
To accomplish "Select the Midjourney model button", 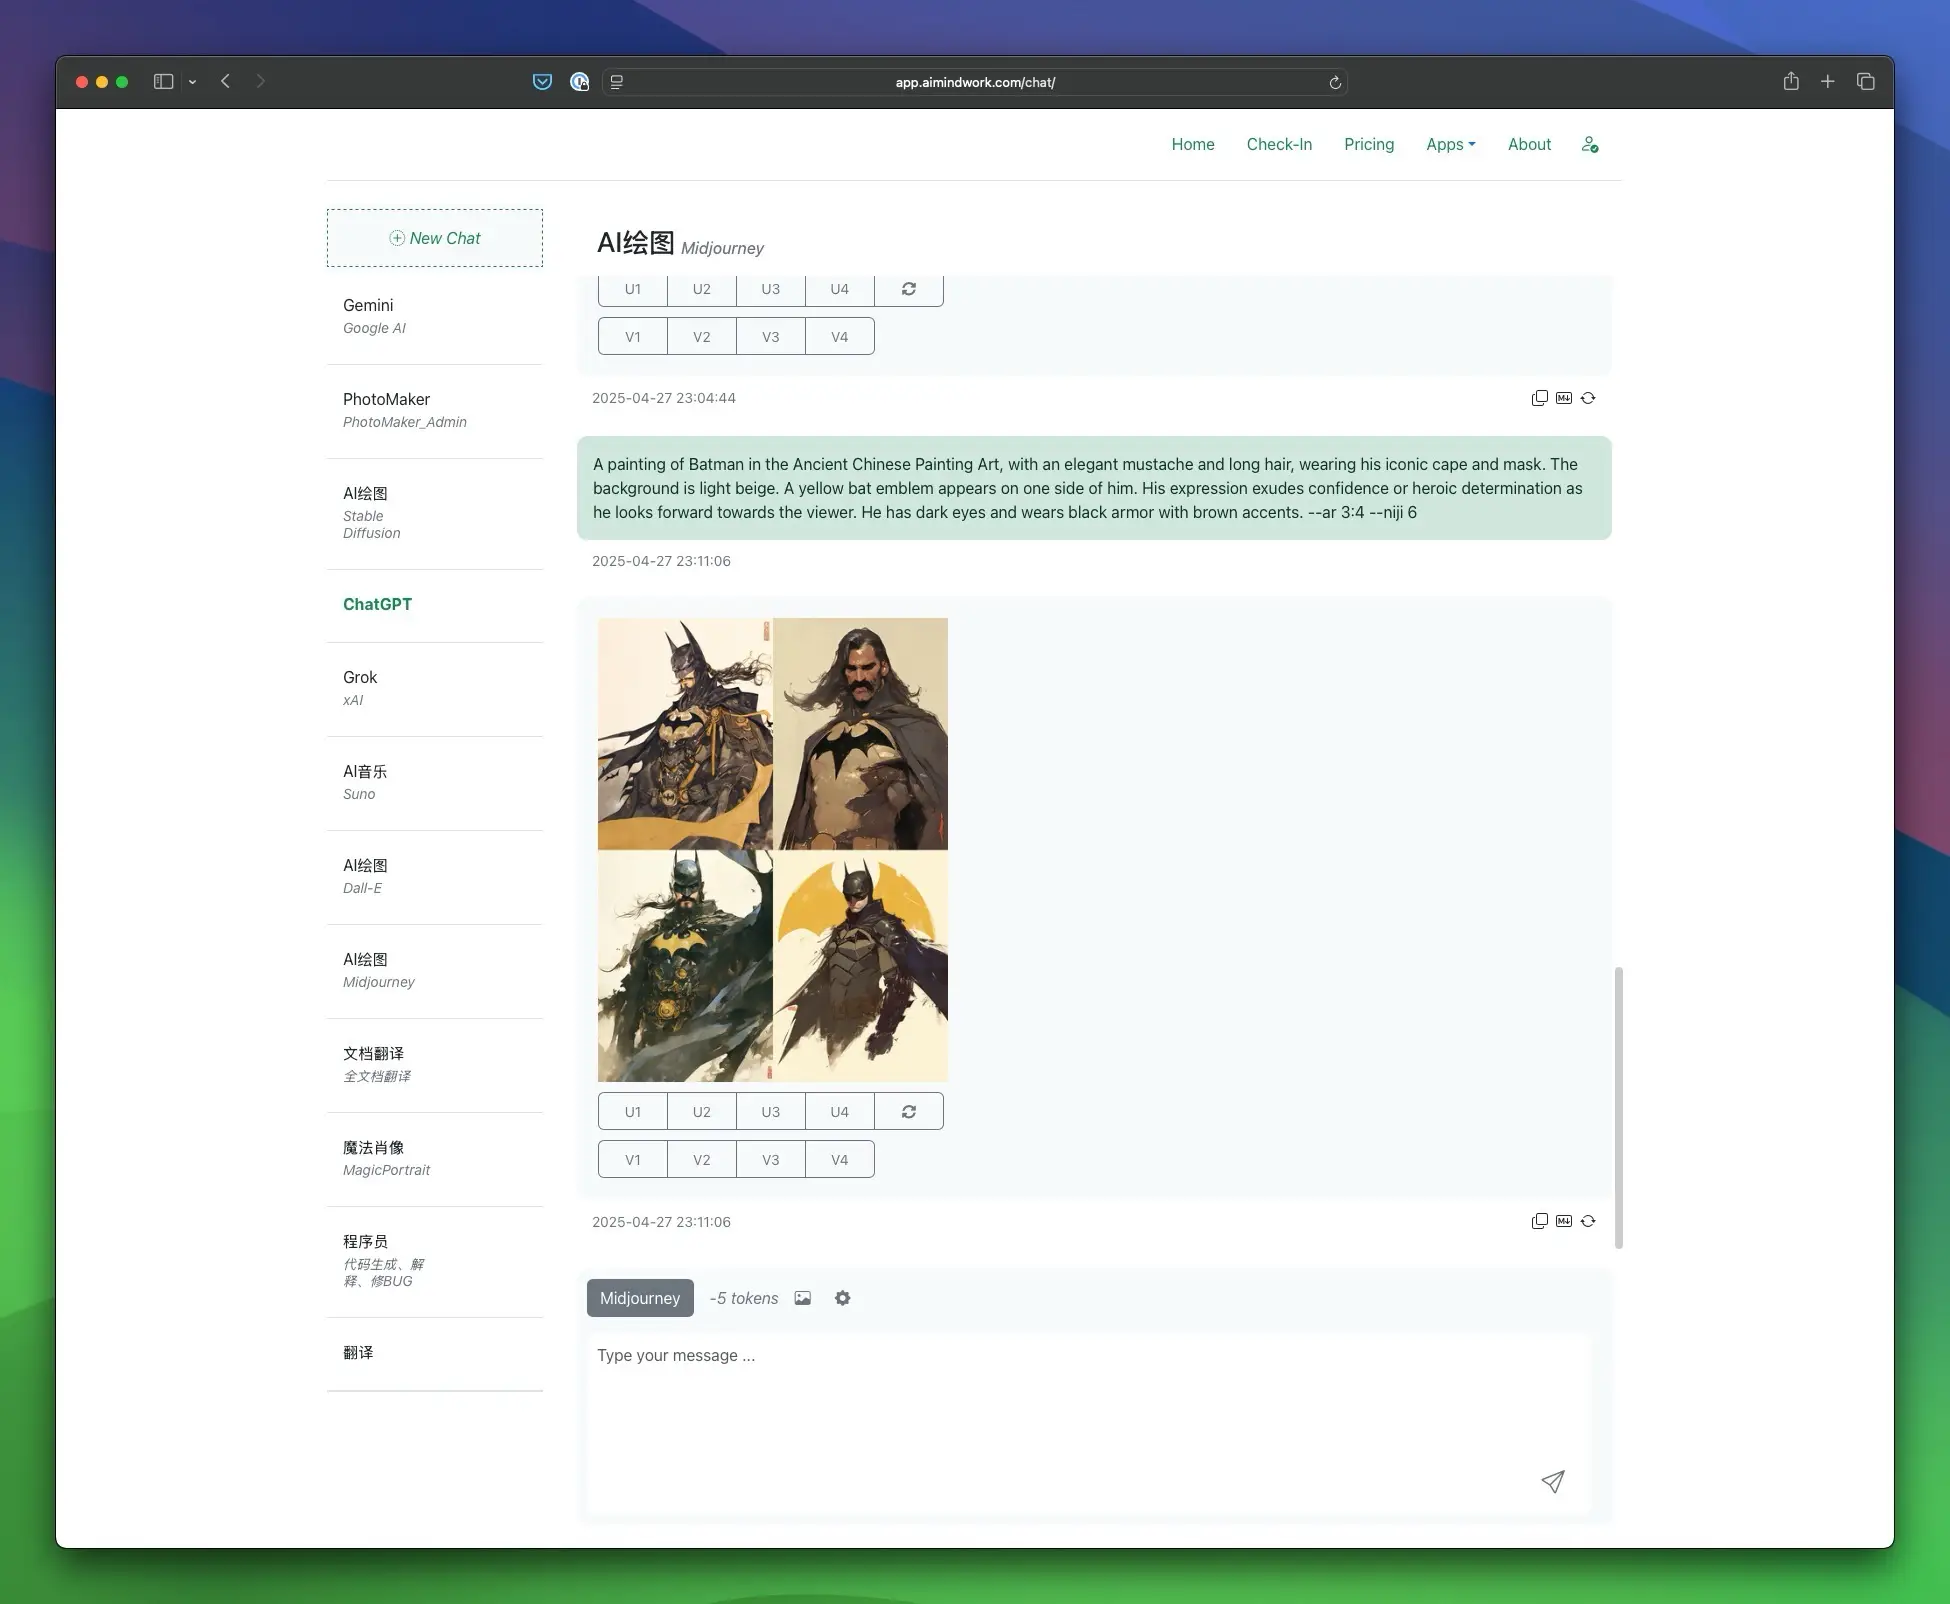I will tap(640, 1298).
